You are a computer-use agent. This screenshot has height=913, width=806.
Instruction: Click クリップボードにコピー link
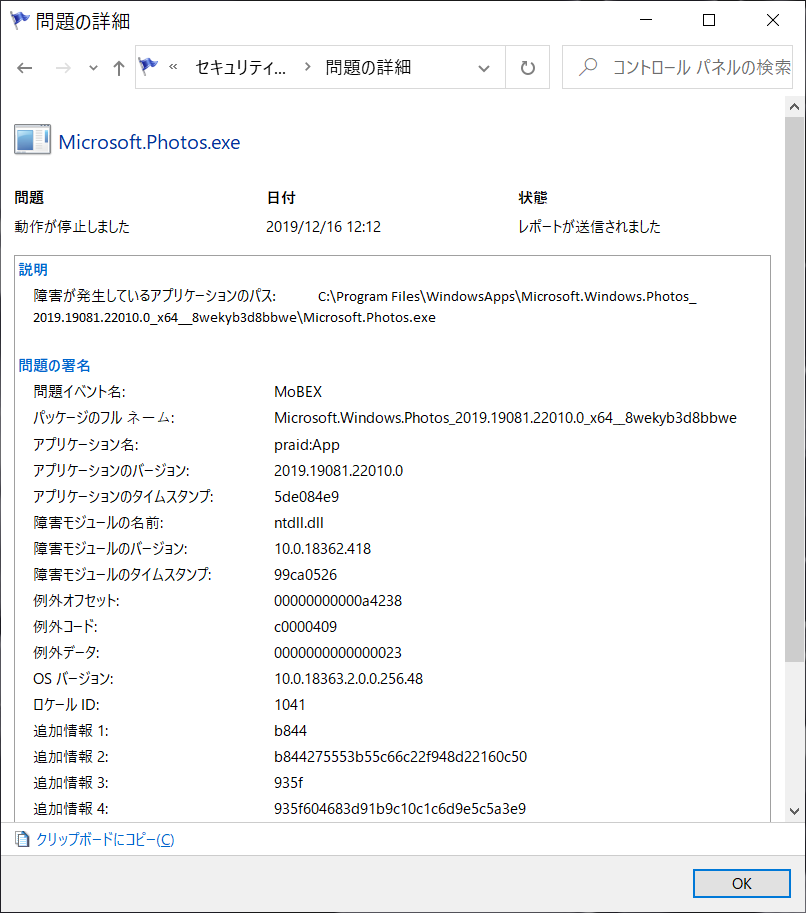point(105,839)
